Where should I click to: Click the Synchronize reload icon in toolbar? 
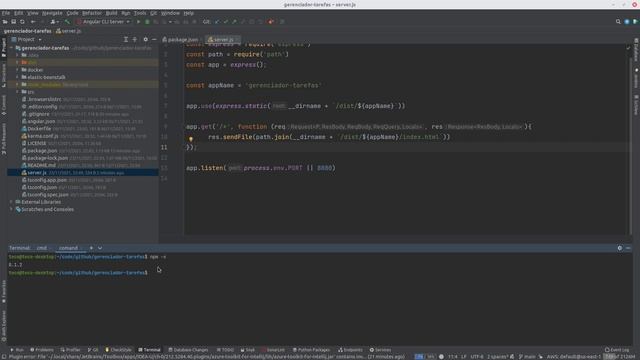(x=22, y=22)
